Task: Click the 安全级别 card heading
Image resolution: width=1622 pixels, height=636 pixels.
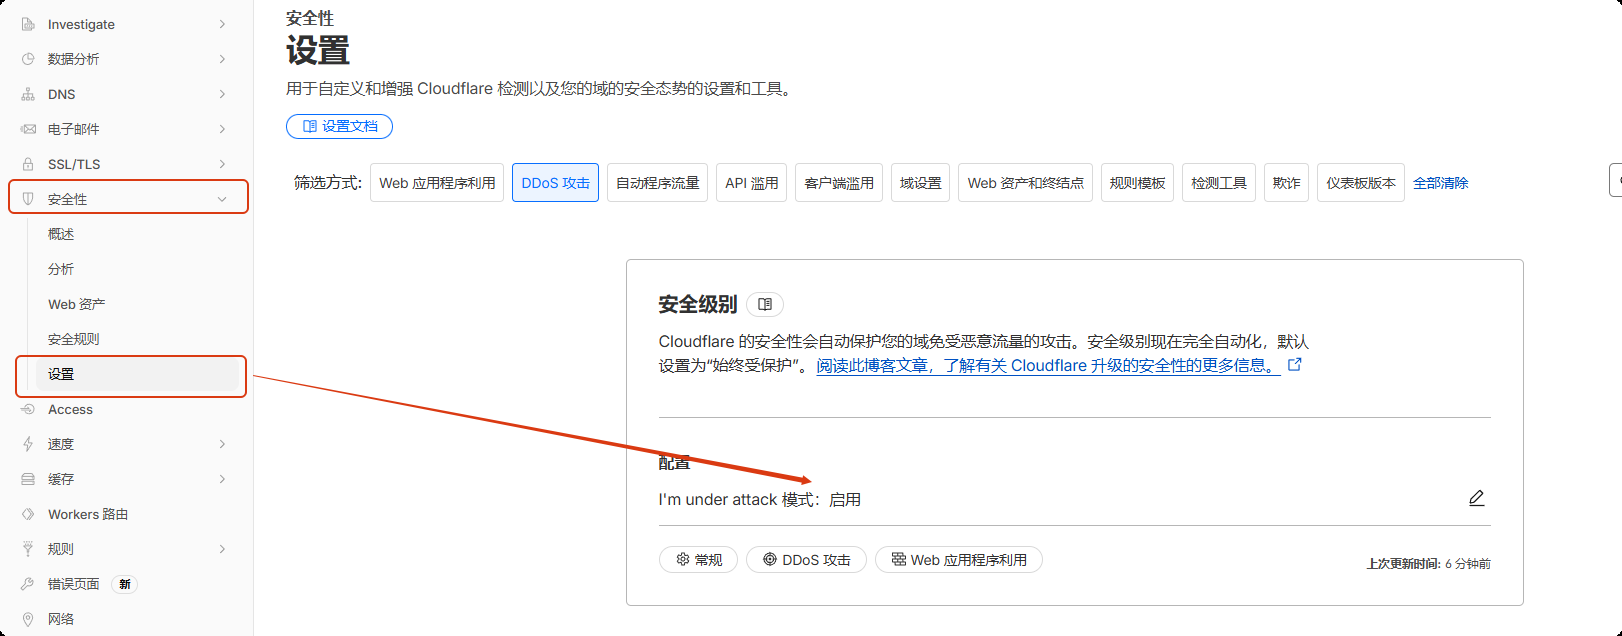Action: point(698,304)
